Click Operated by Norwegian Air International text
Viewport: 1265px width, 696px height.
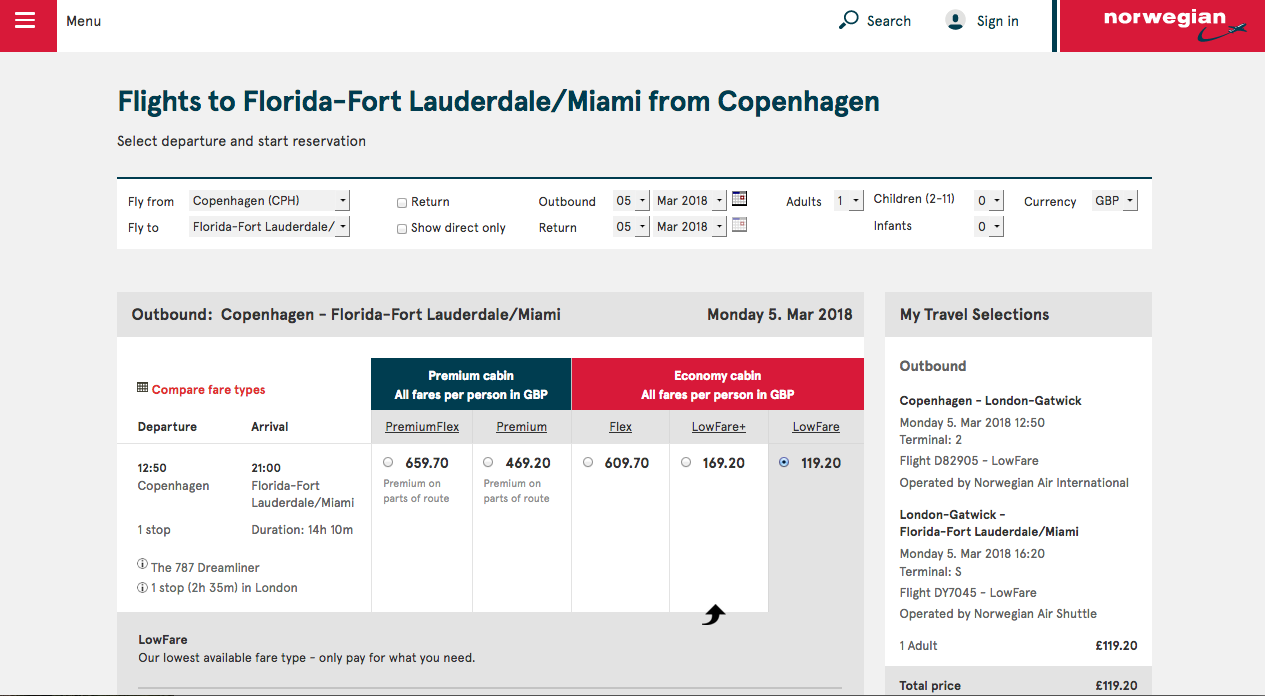point(1014,483)
